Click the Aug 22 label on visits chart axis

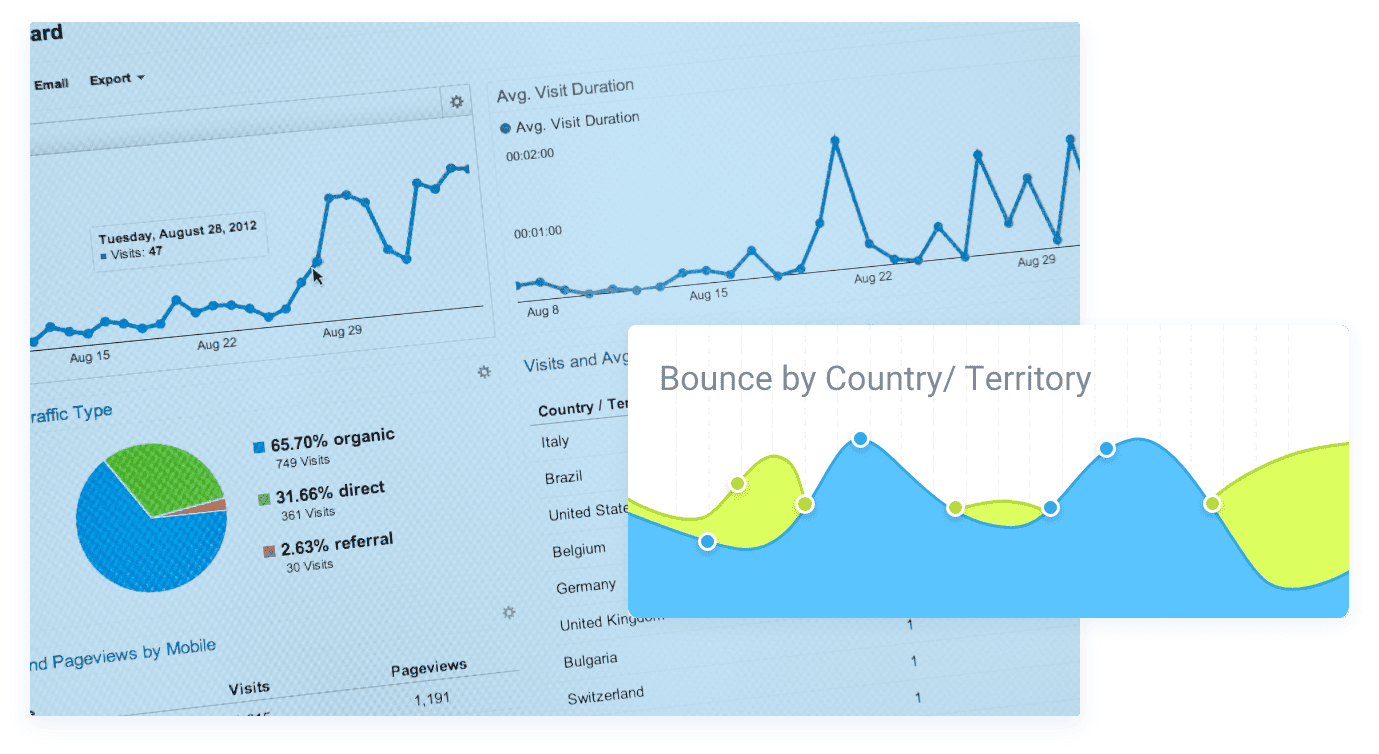216,343
